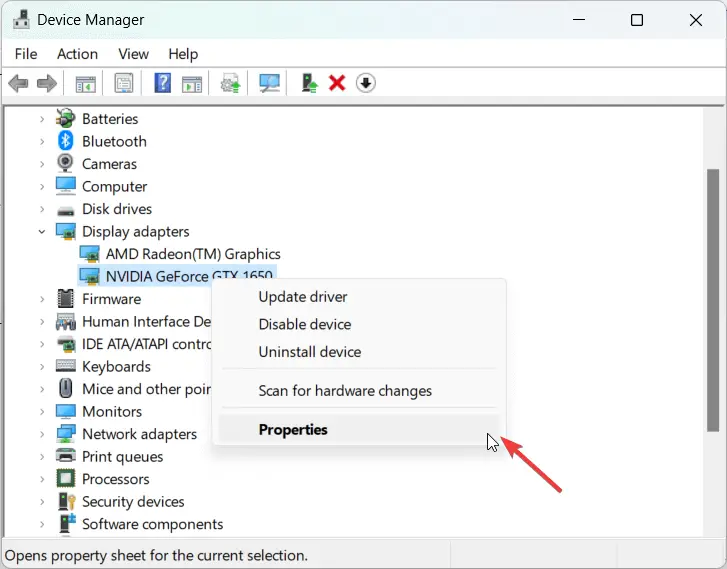727x569 pixels.
Task: Select AMD Radeon(TM) Graphics entry
Action: tap(193, 254)
